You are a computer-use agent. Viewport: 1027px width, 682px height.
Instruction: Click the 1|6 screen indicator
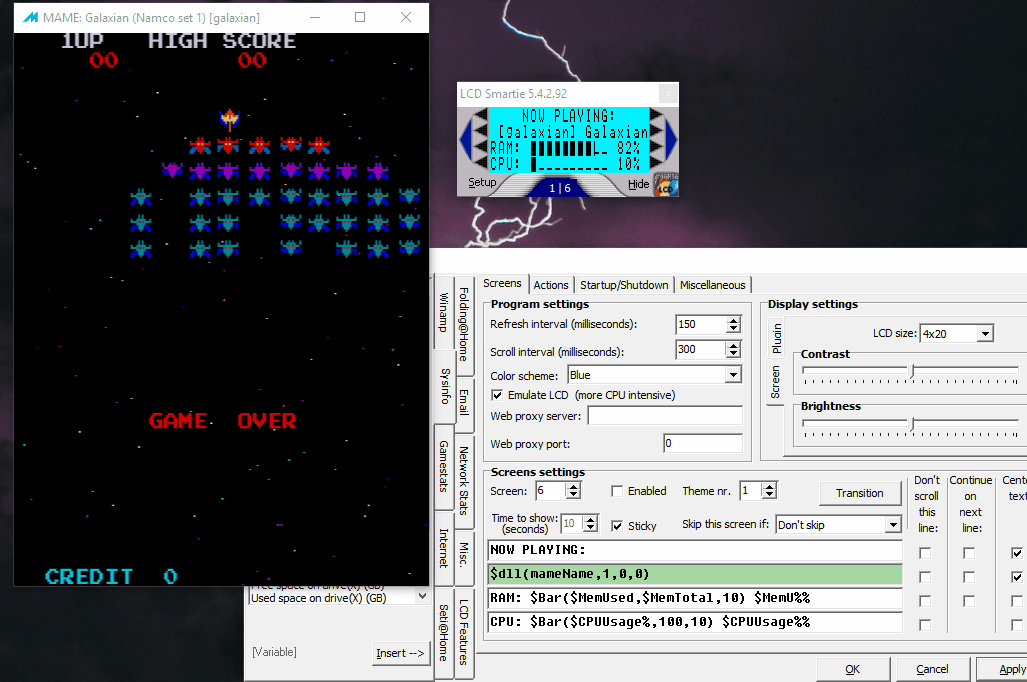[560, 188]
